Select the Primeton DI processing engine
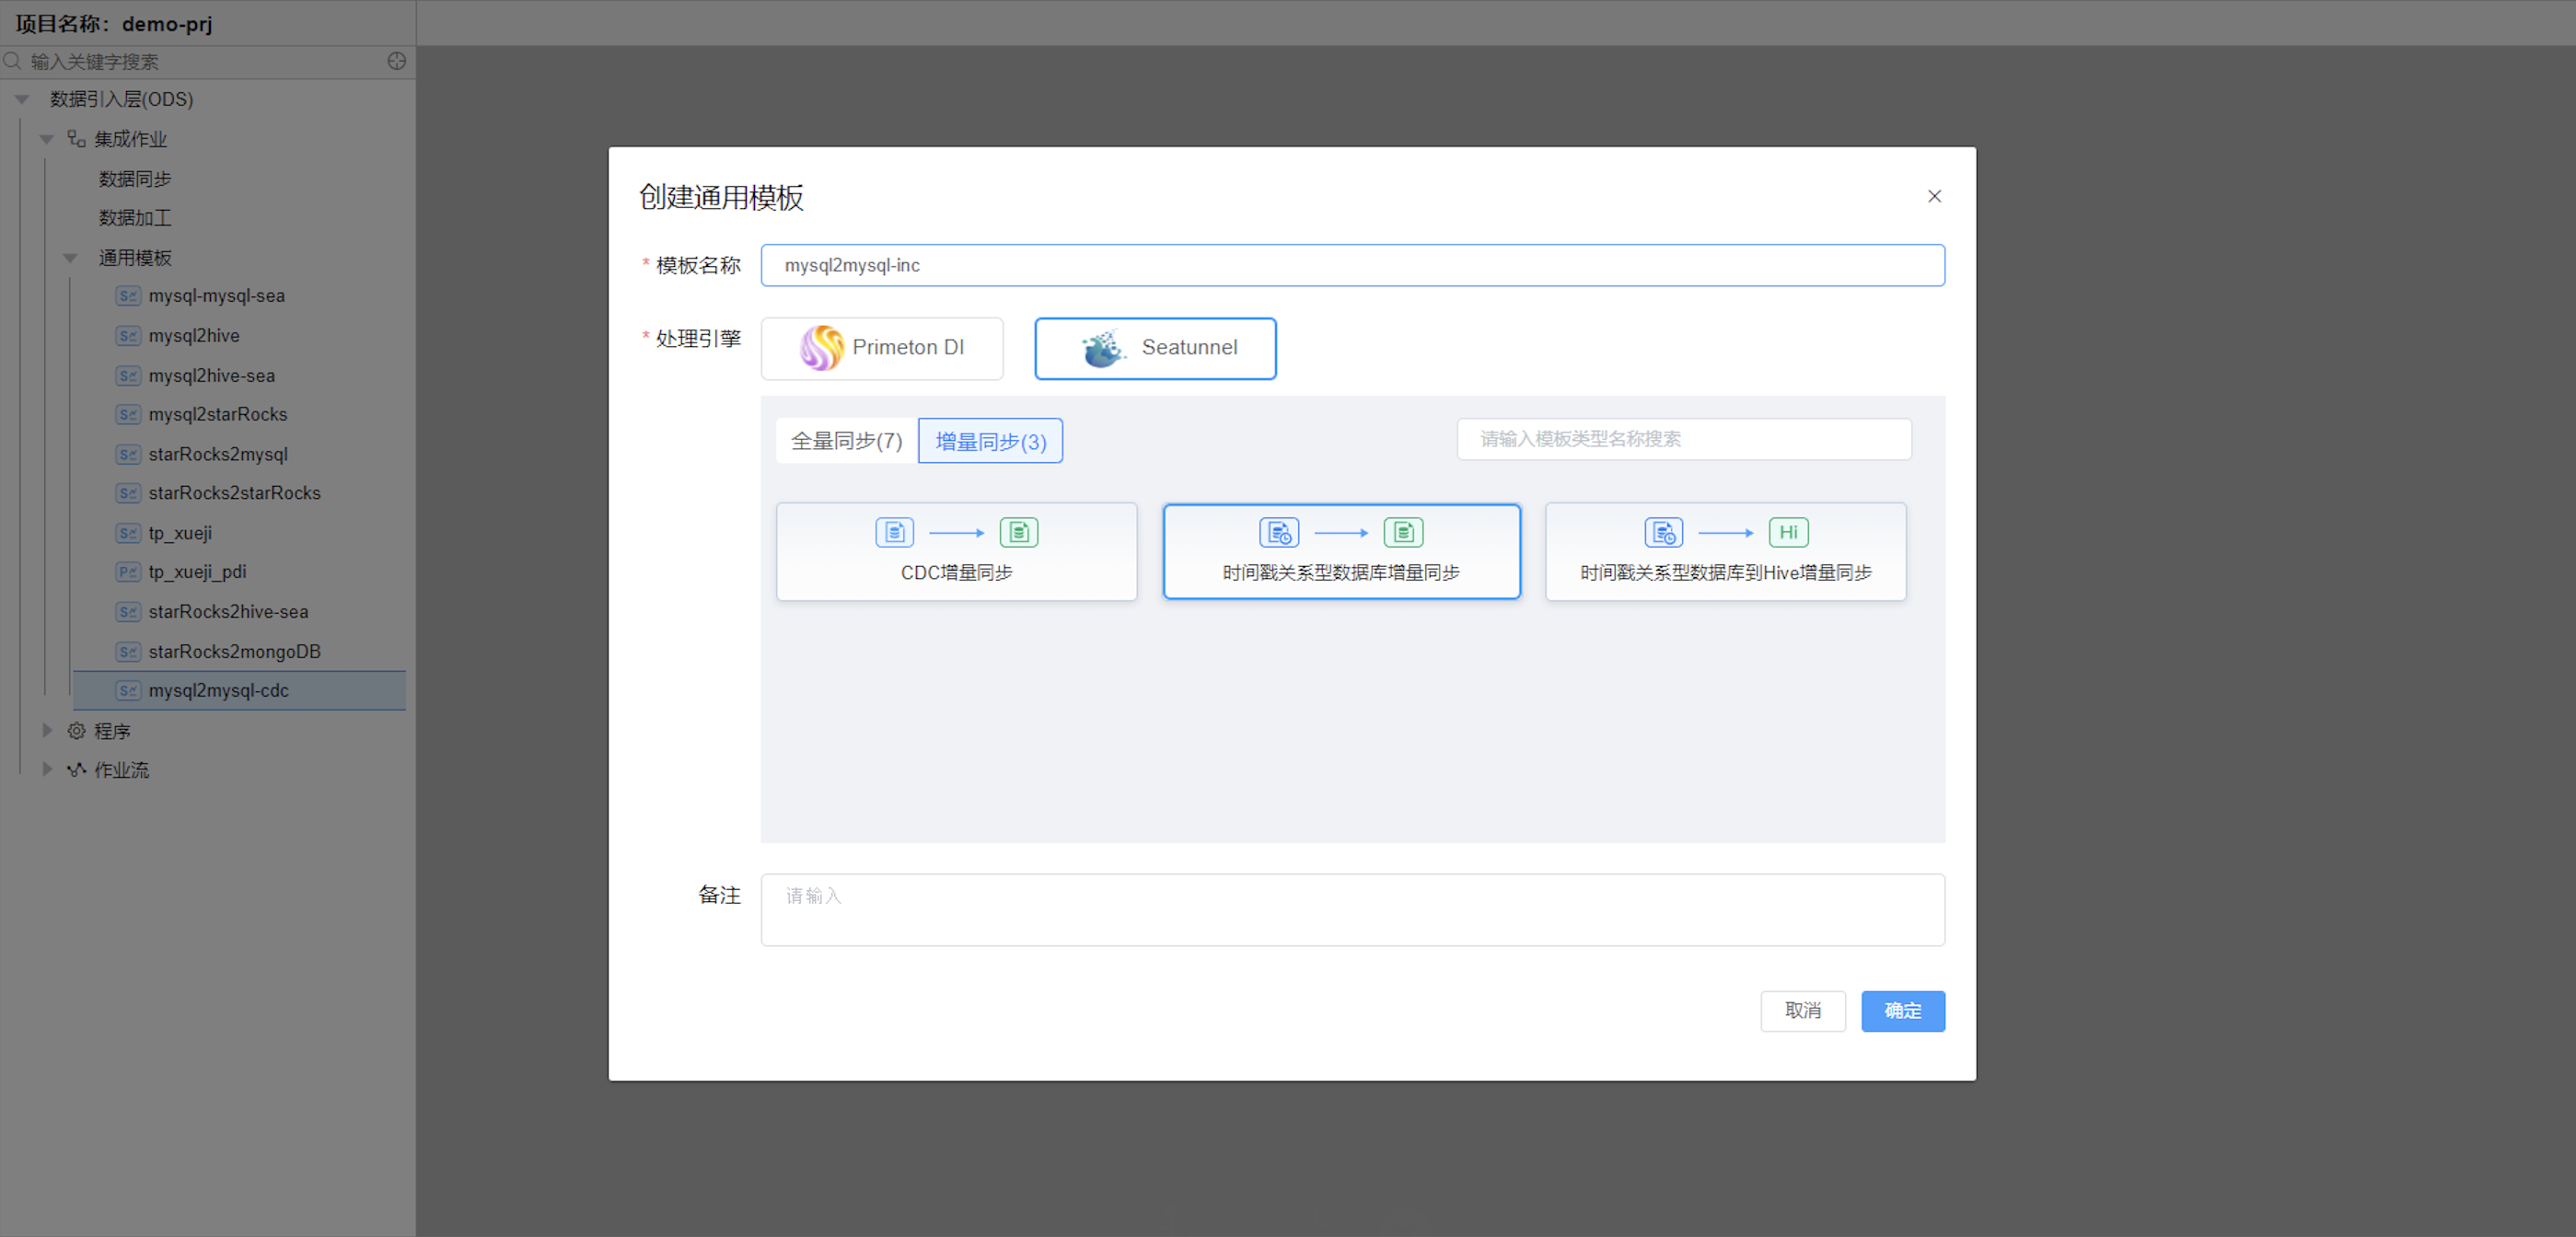The image size is (2576, 1237). (881, 348)
